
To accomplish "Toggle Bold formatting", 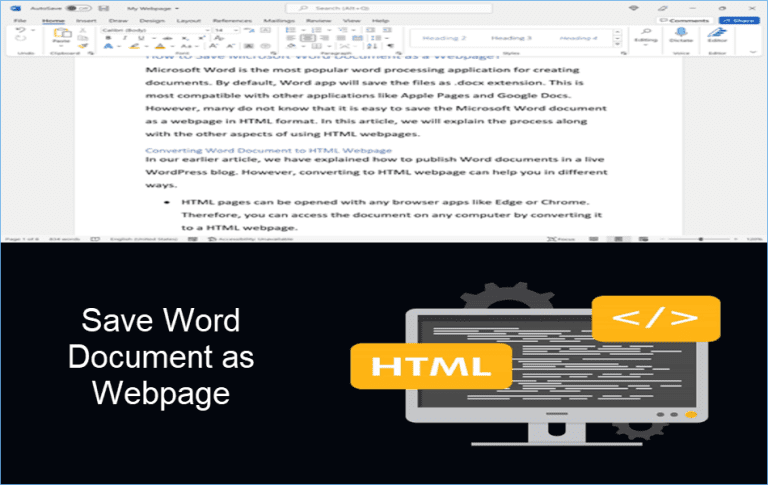I will (x=108, y=38).
